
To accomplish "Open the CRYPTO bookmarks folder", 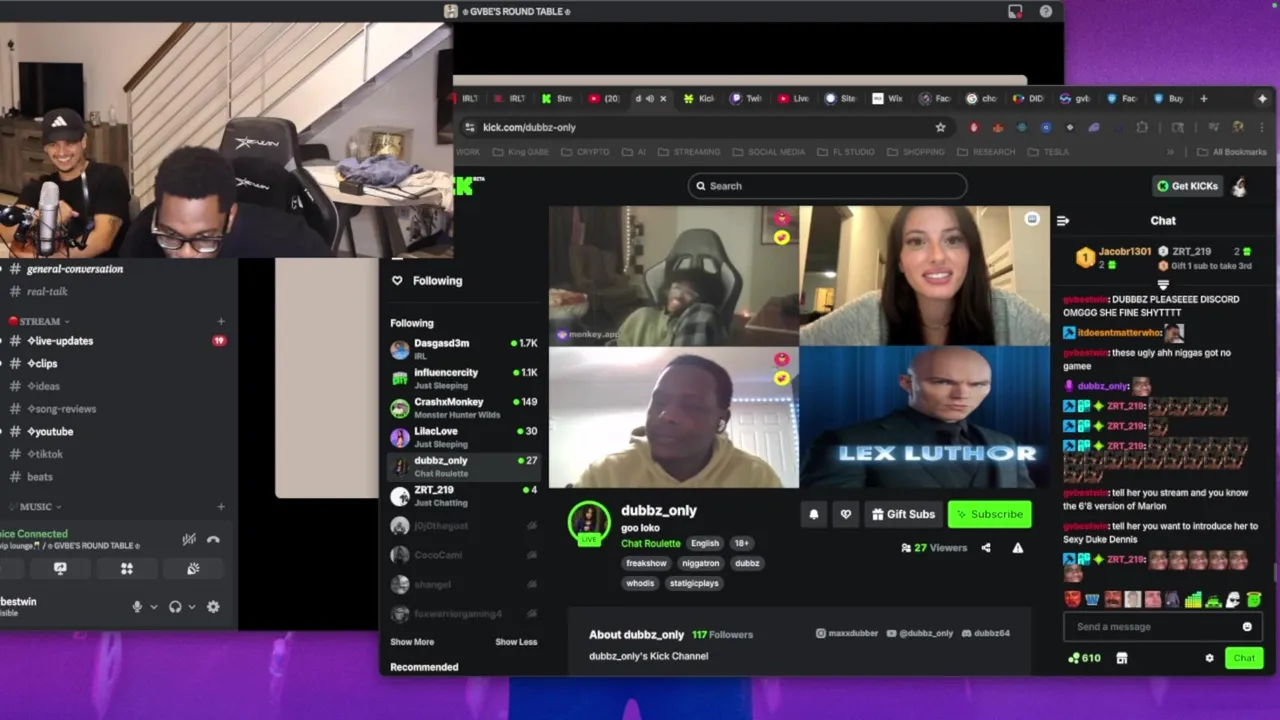I will pyautogui.click(x=585, y=152).
